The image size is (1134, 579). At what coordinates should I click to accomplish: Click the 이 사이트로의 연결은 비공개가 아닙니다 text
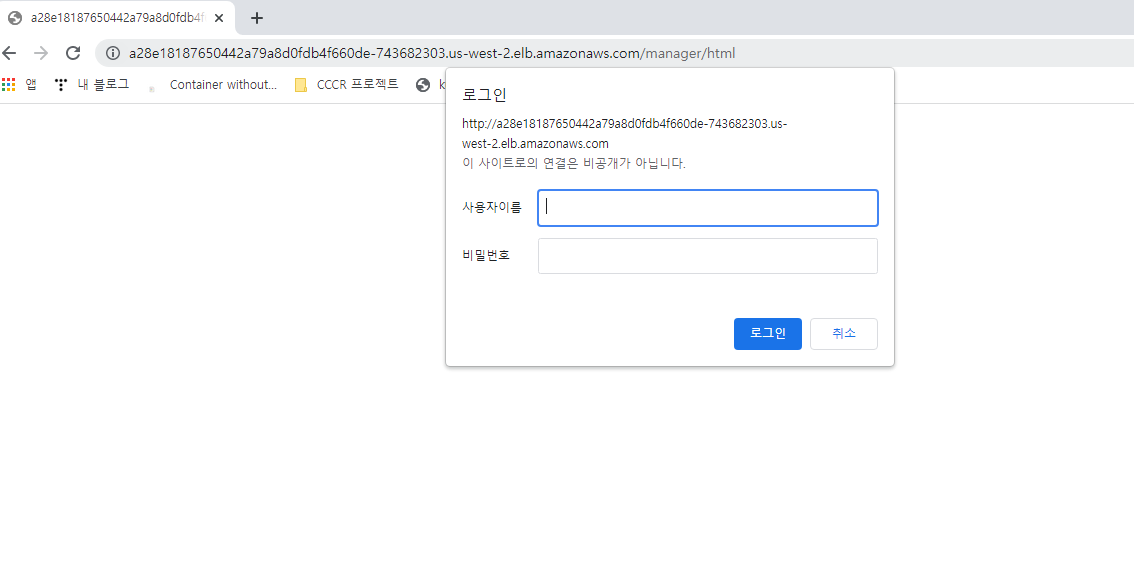pos(574,163)
